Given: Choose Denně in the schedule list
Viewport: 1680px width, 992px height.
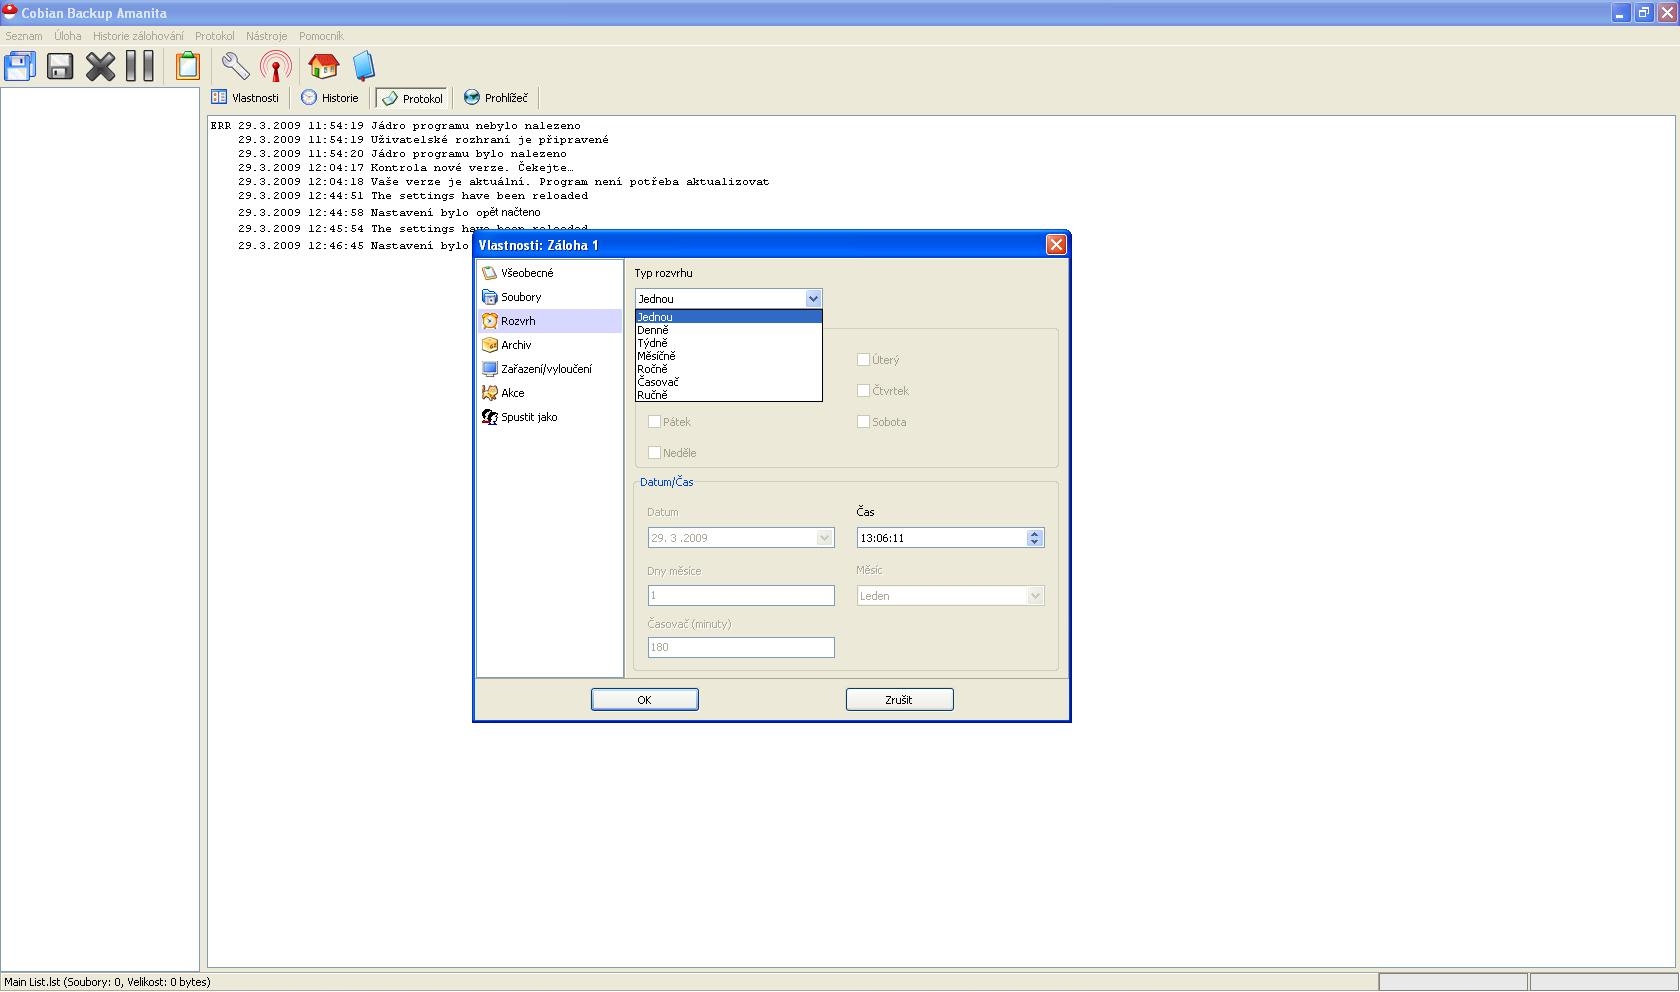Looking at the screenshot, I should click(x=729, y=330).
